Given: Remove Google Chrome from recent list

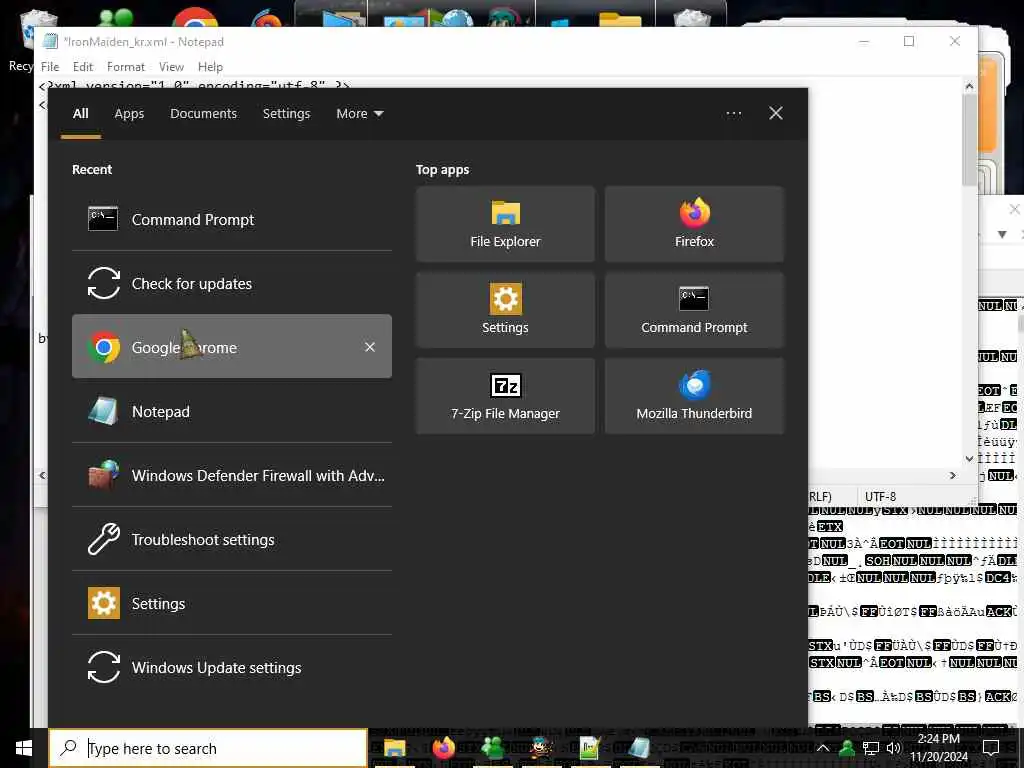Looking at the screenshot, I should click(x=370, y=347).
